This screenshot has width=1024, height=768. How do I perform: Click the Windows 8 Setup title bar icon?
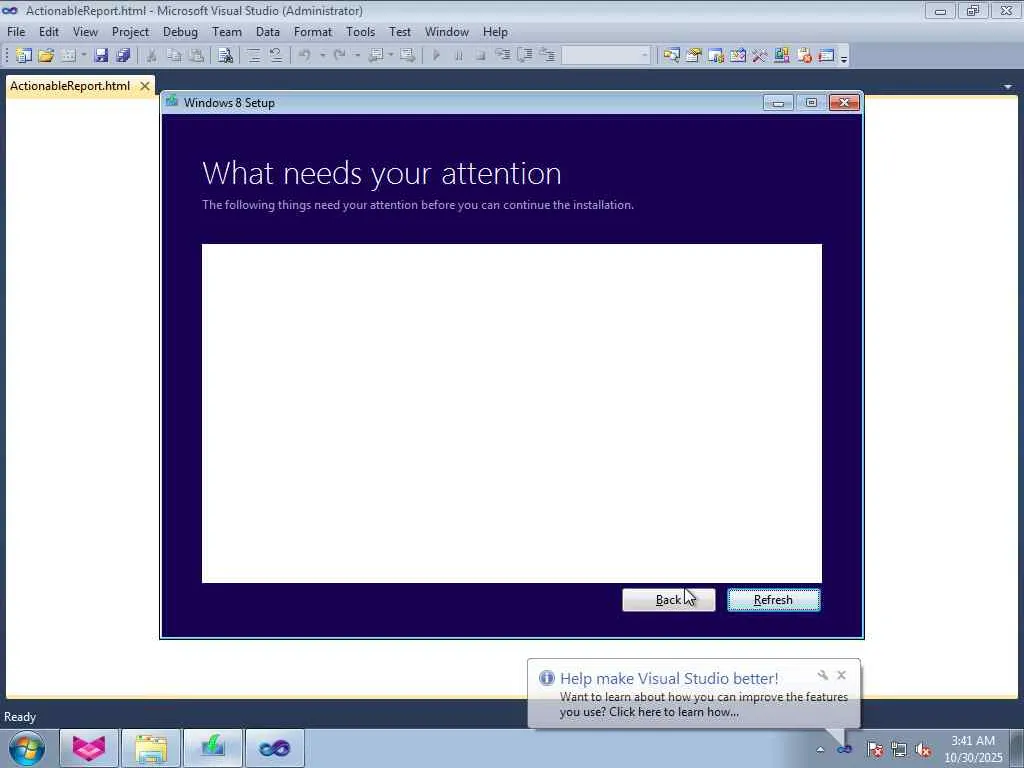point(172,102)
